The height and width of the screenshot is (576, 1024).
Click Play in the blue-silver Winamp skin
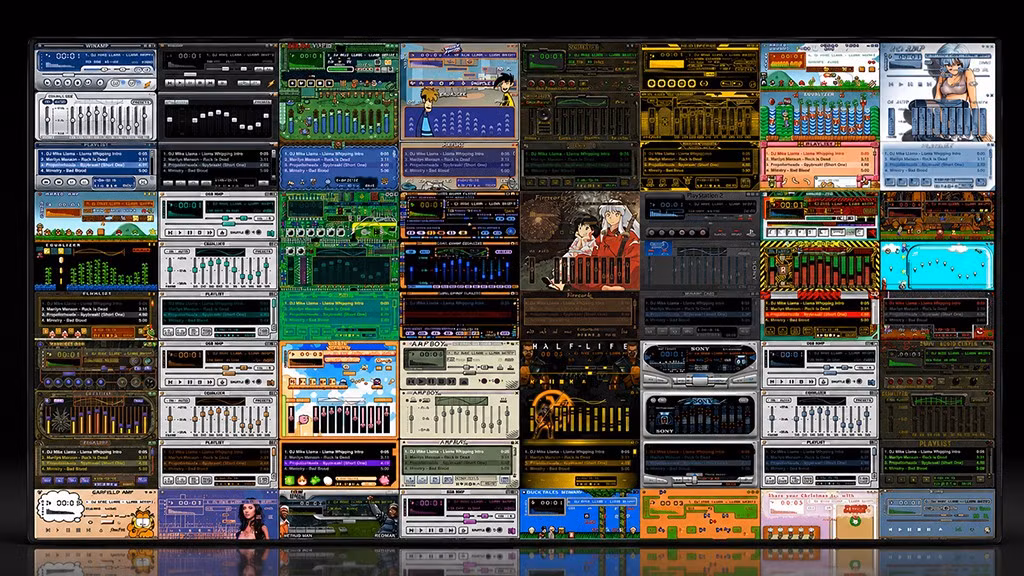(x=57, y=83)
